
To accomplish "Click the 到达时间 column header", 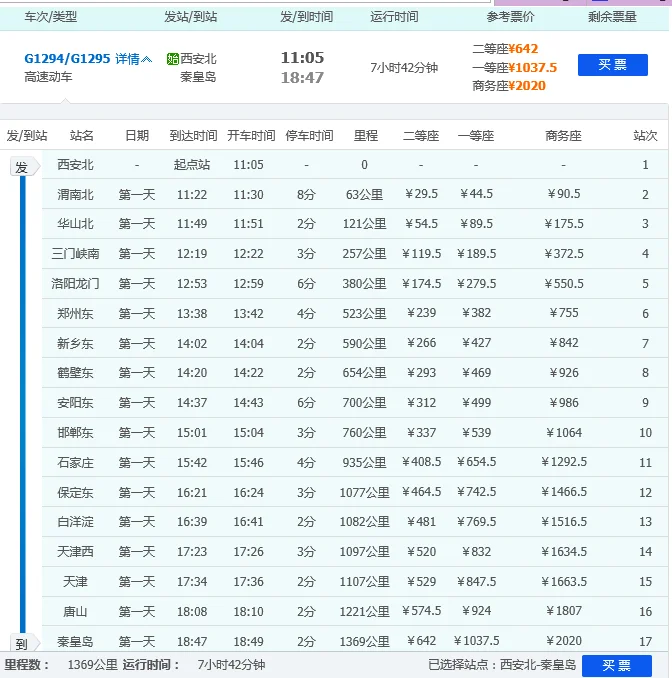I will coord(193,136).
